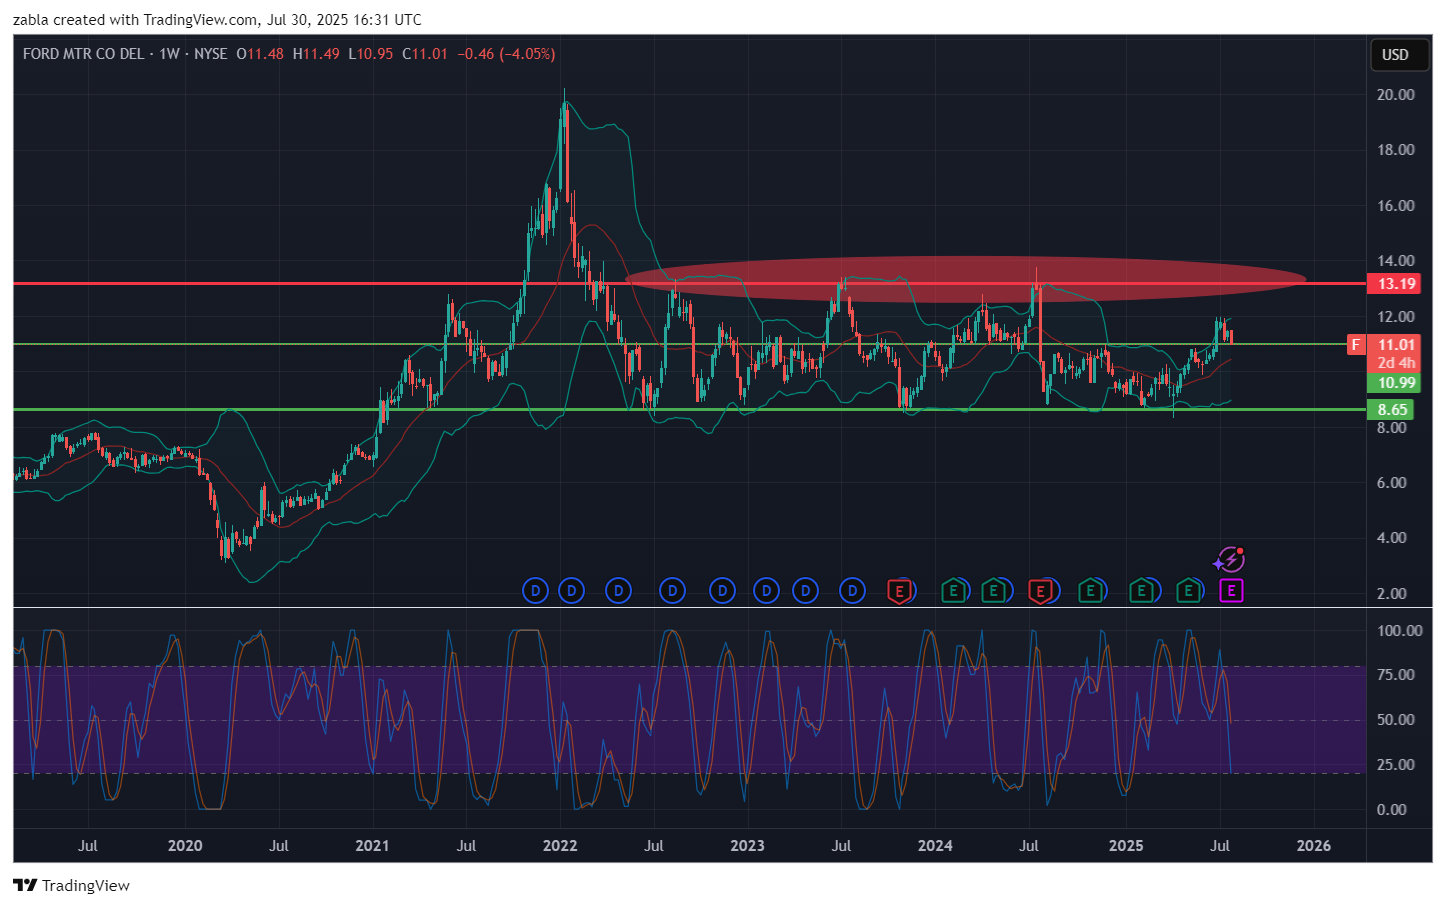Click the 16.00 price axis label

coord(1395,206)
